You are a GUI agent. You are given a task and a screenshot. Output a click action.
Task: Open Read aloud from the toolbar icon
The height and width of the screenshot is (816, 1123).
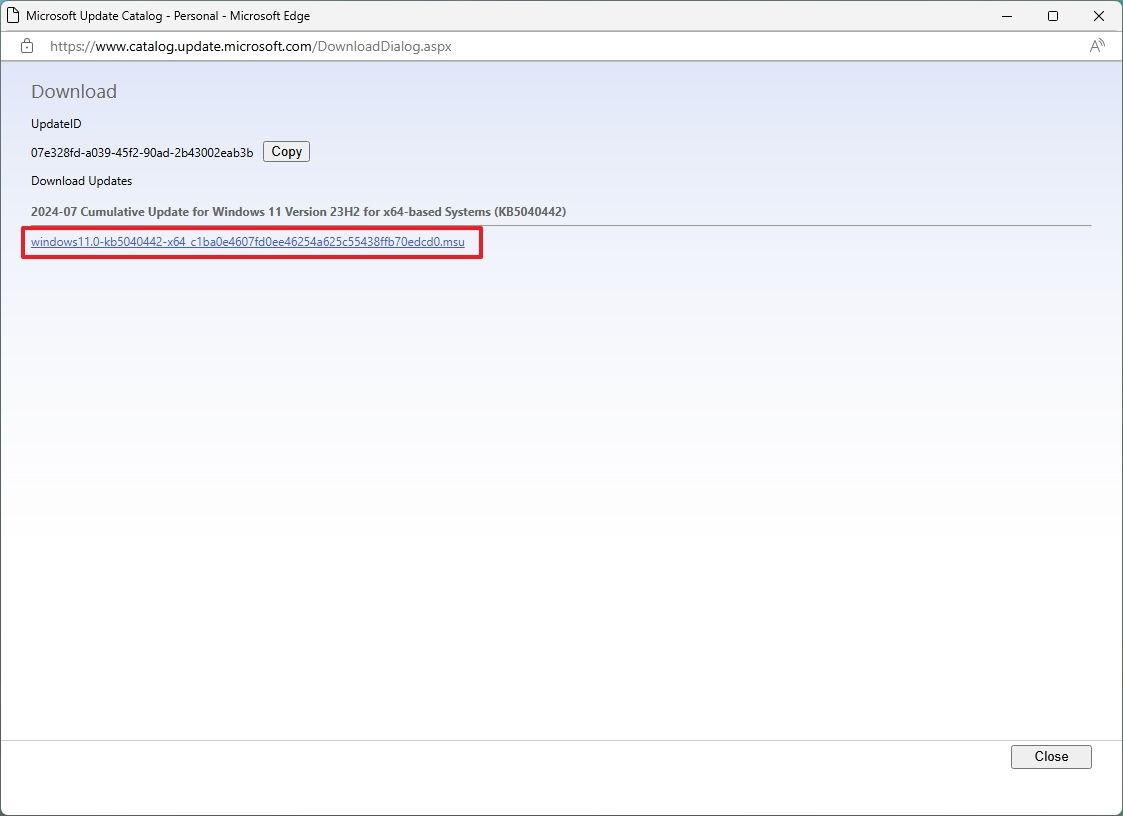(1097, 46)
